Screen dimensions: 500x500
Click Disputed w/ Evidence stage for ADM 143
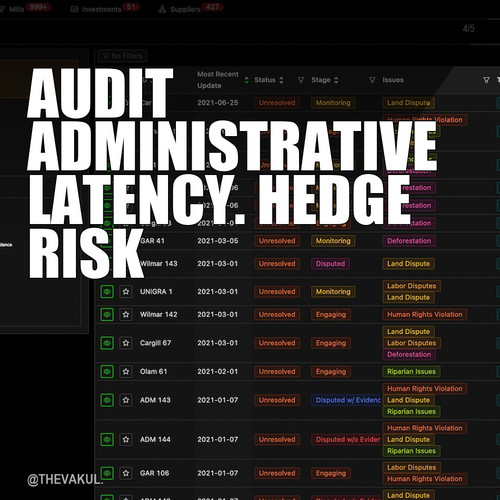tap(346, 400)
